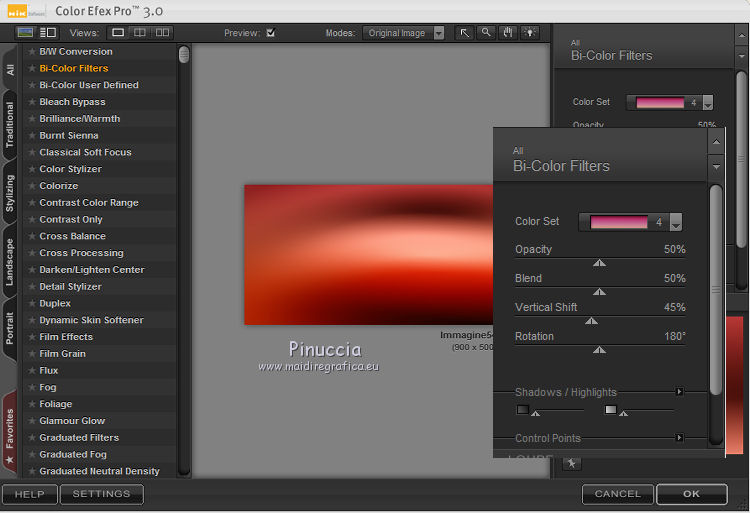Click the down arrow beside Bi-Color Filters enlarged header
This screenshot has height=513, width=750.
point(716,167)
